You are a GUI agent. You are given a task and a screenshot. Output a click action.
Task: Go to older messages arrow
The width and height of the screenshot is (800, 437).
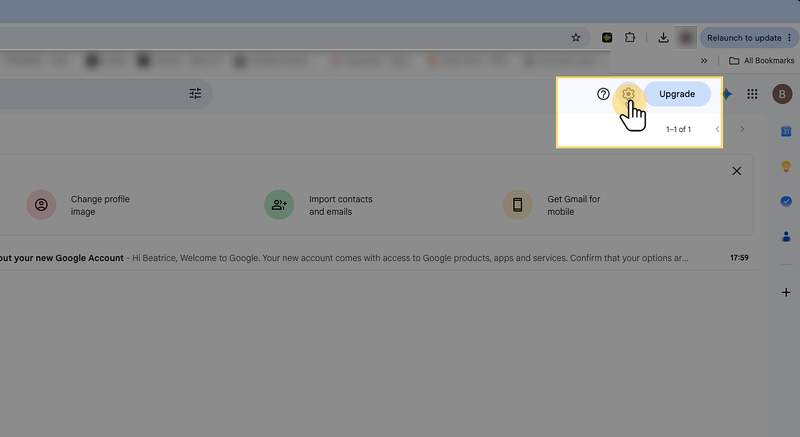click(742, 129)
